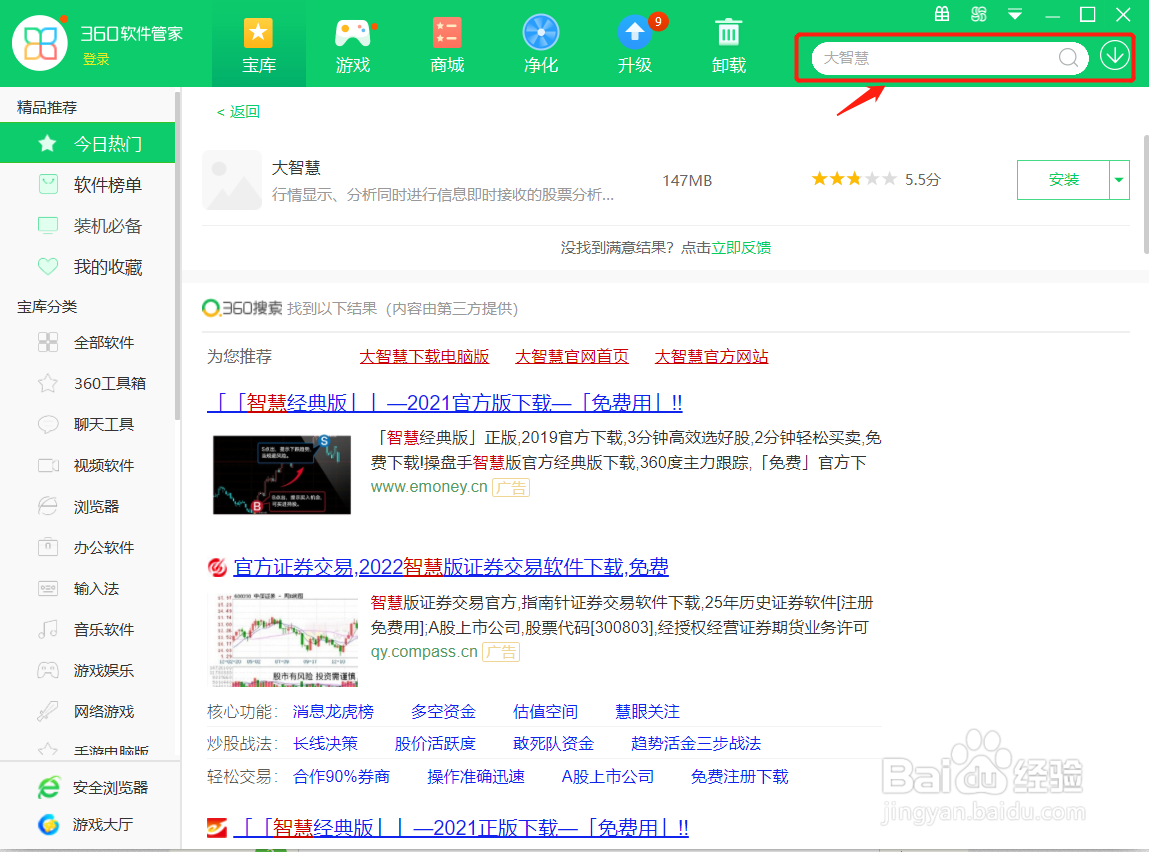Click the 360工具箱 star icon
Viewport: 1149px width, 852px height.
(48, 383)
